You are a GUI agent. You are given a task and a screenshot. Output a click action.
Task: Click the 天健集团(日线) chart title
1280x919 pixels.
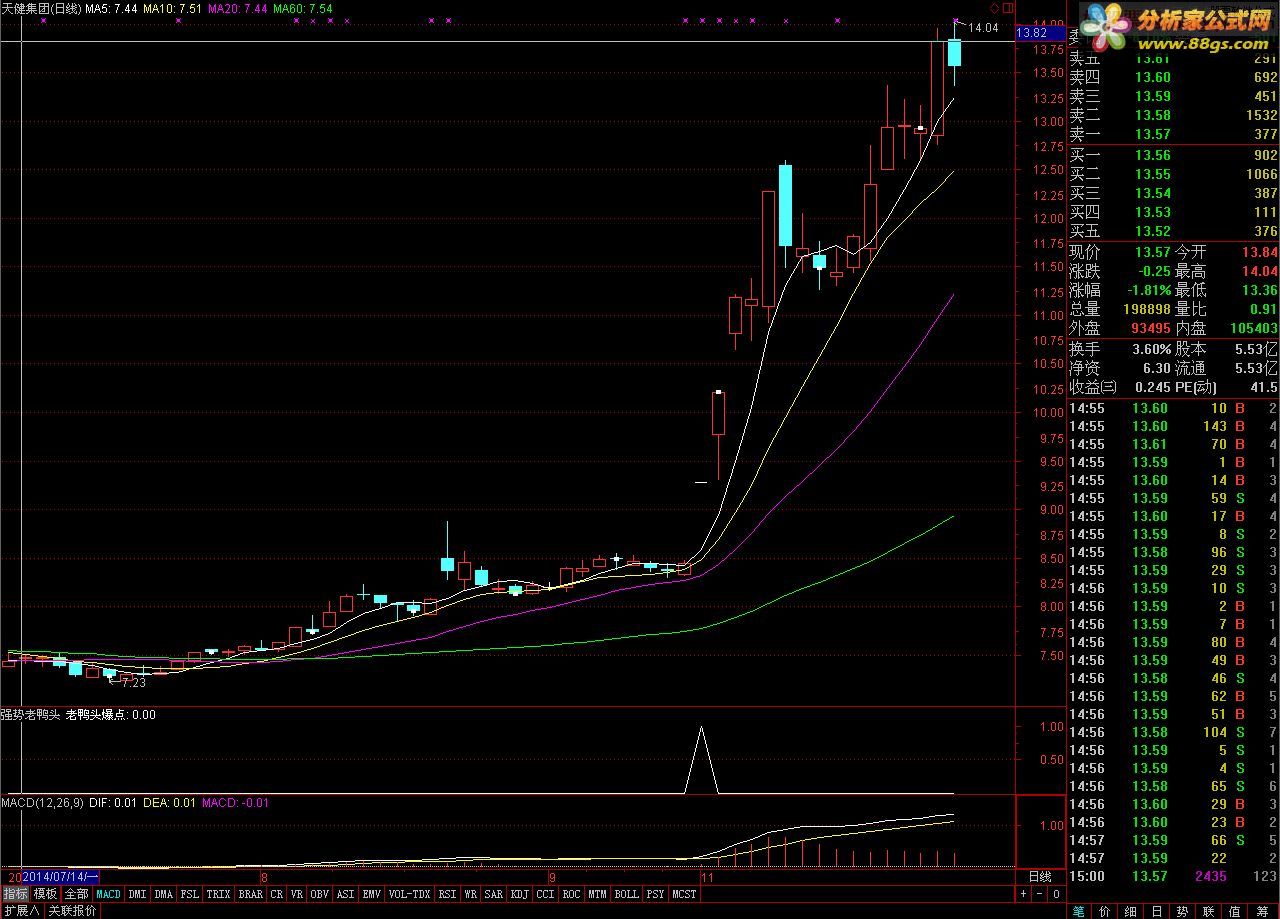[40, 8]
